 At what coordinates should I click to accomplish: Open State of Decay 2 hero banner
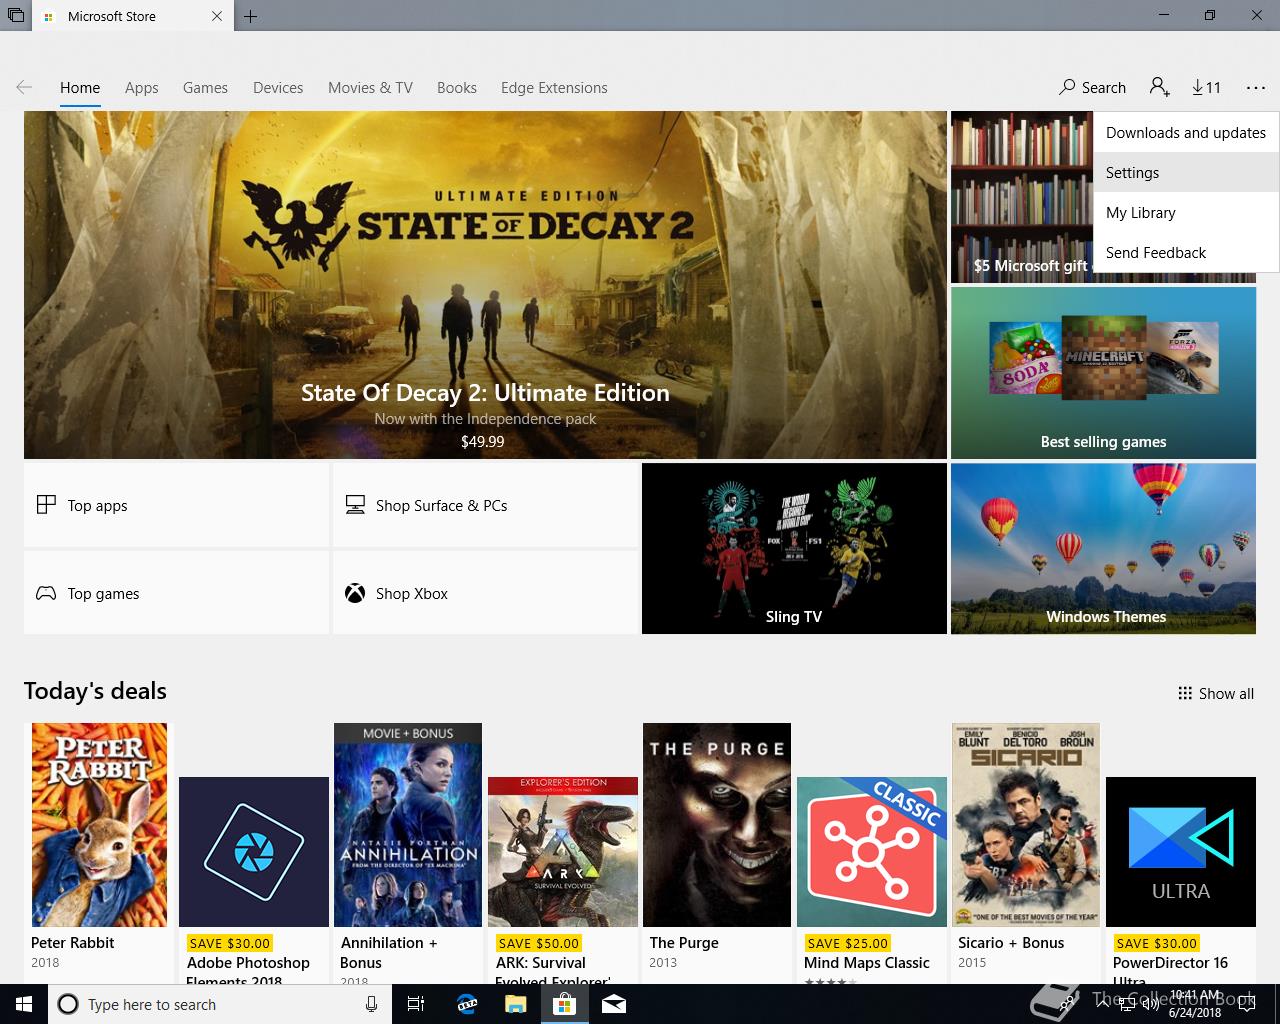click(x=485, y=285)
